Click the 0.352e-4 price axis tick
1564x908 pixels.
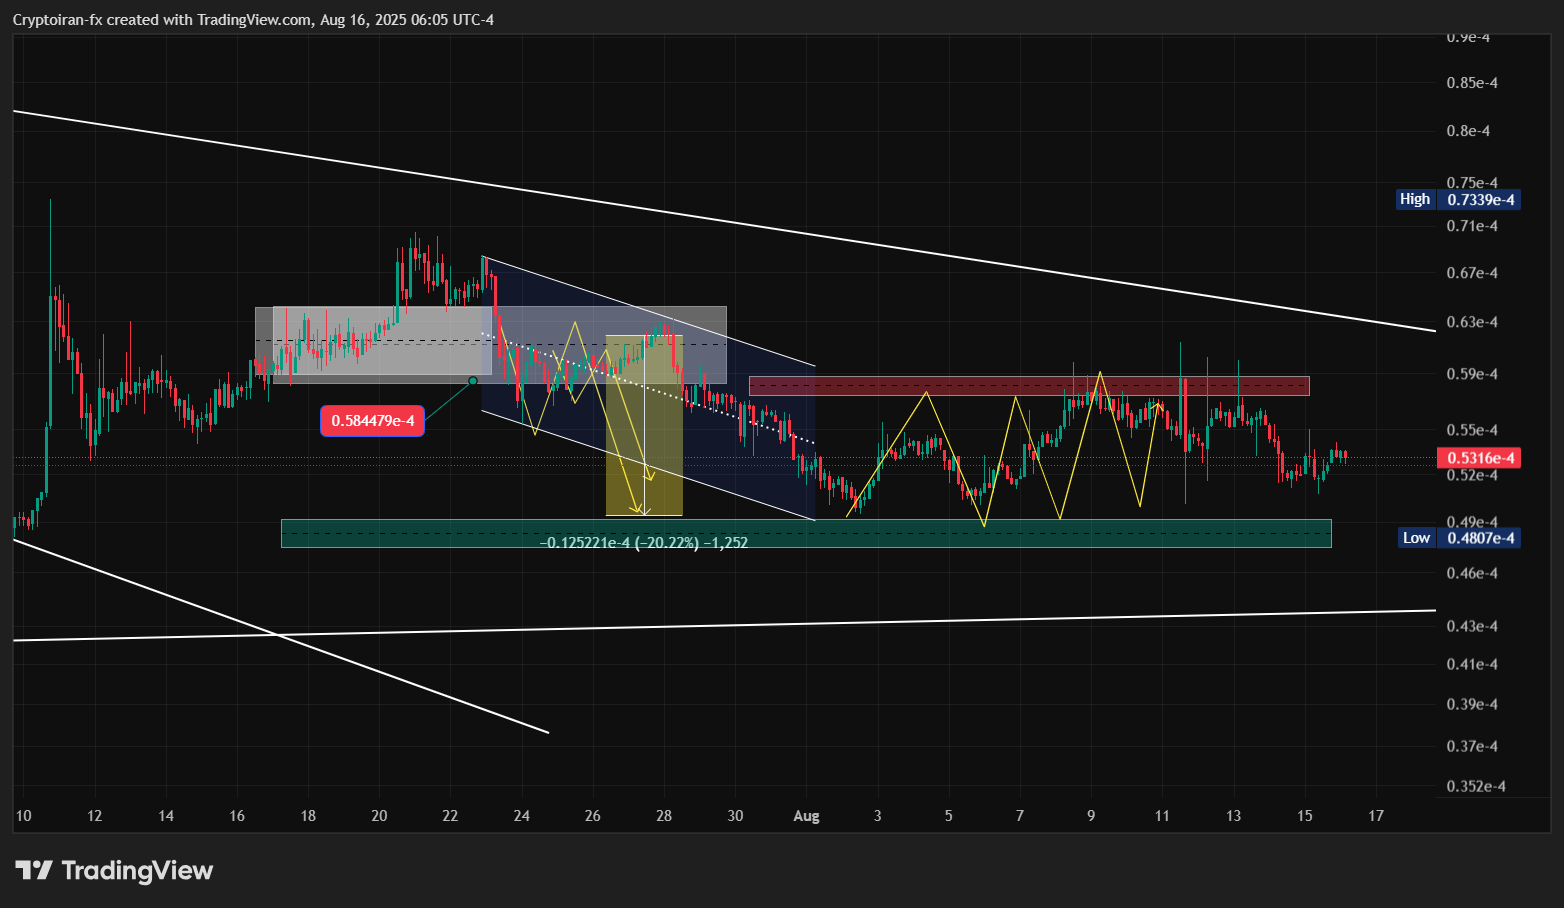click(x=1476, y=786)
